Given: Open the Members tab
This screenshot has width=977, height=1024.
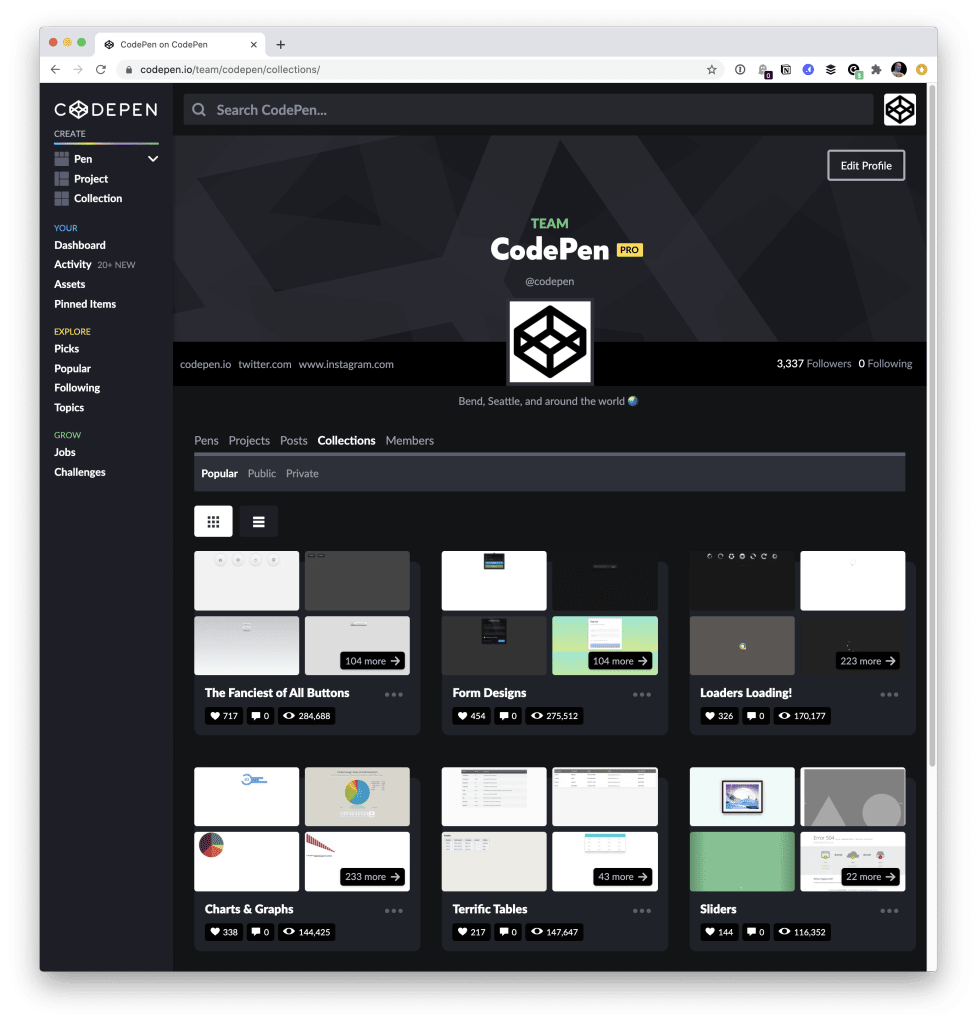Looking at the screenshot, I should coord(409,440).
